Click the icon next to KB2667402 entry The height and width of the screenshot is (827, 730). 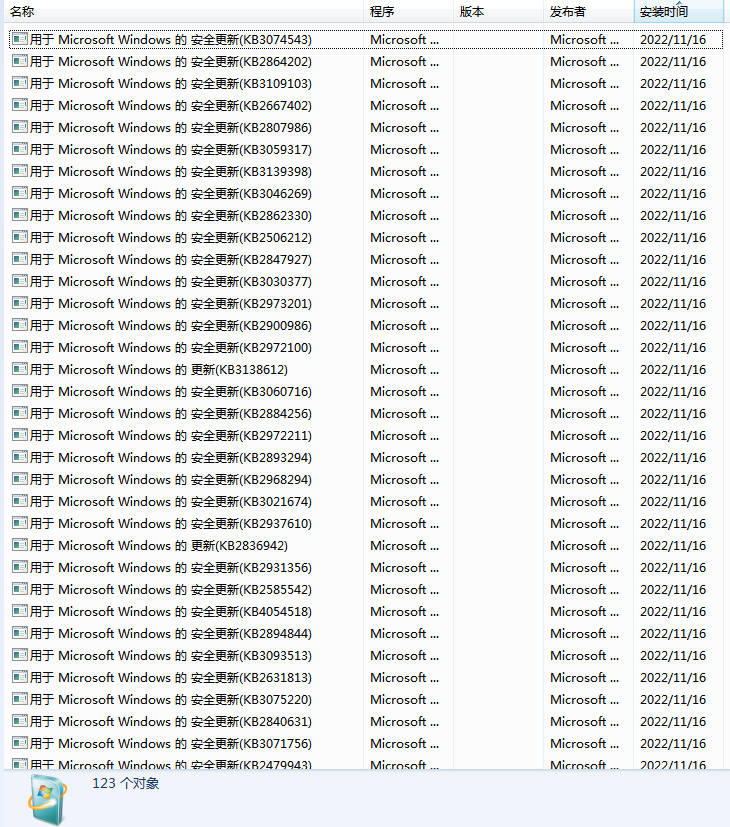point(19,105)
